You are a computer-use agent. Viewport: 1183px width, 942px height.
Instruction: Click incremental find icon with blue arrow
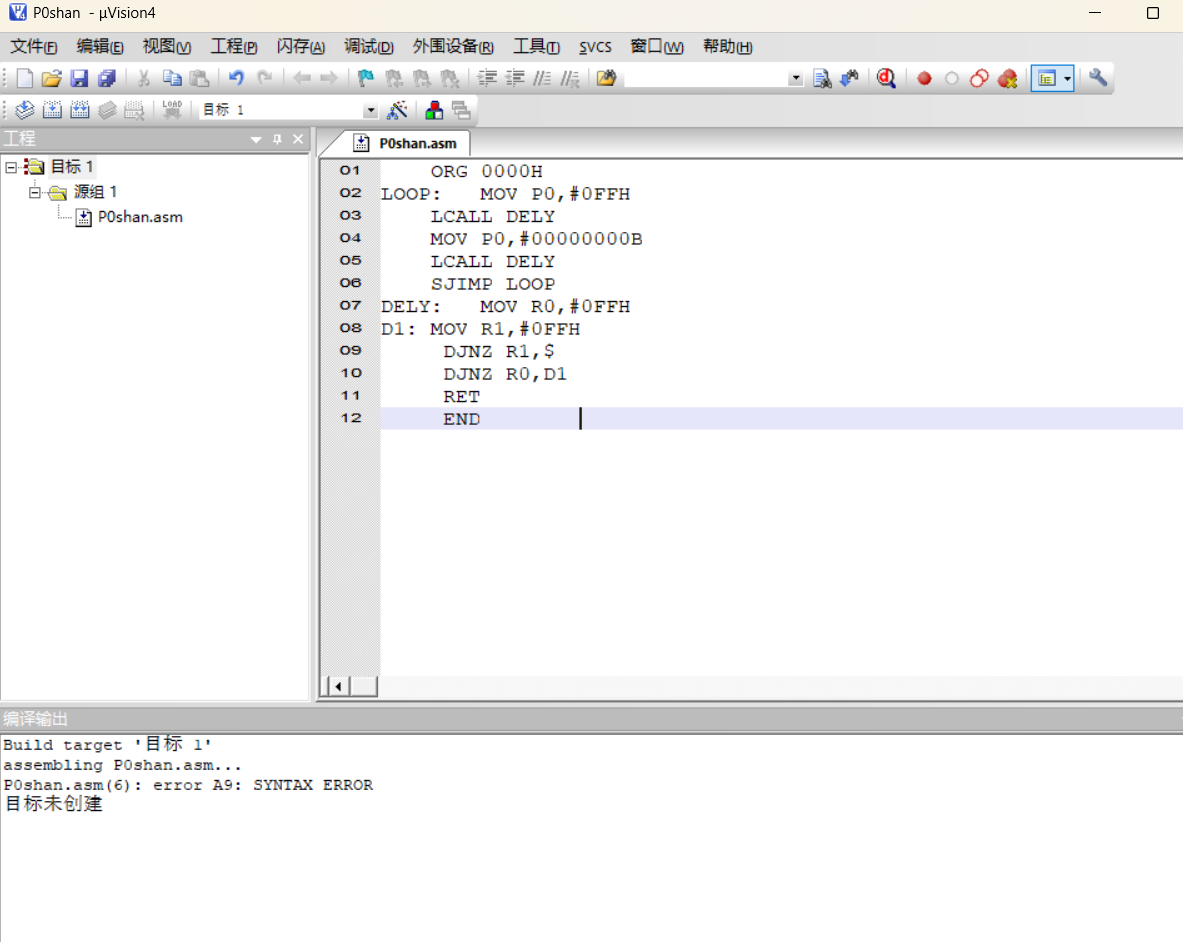coord(850,78)
